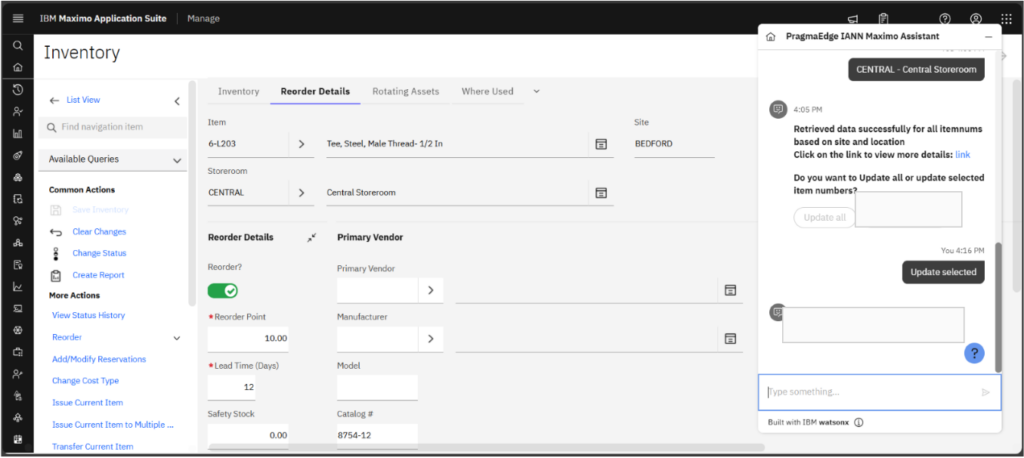Open item long description icon for Tee, Steel
This screenshot has height=458, width=1024.
601,144
